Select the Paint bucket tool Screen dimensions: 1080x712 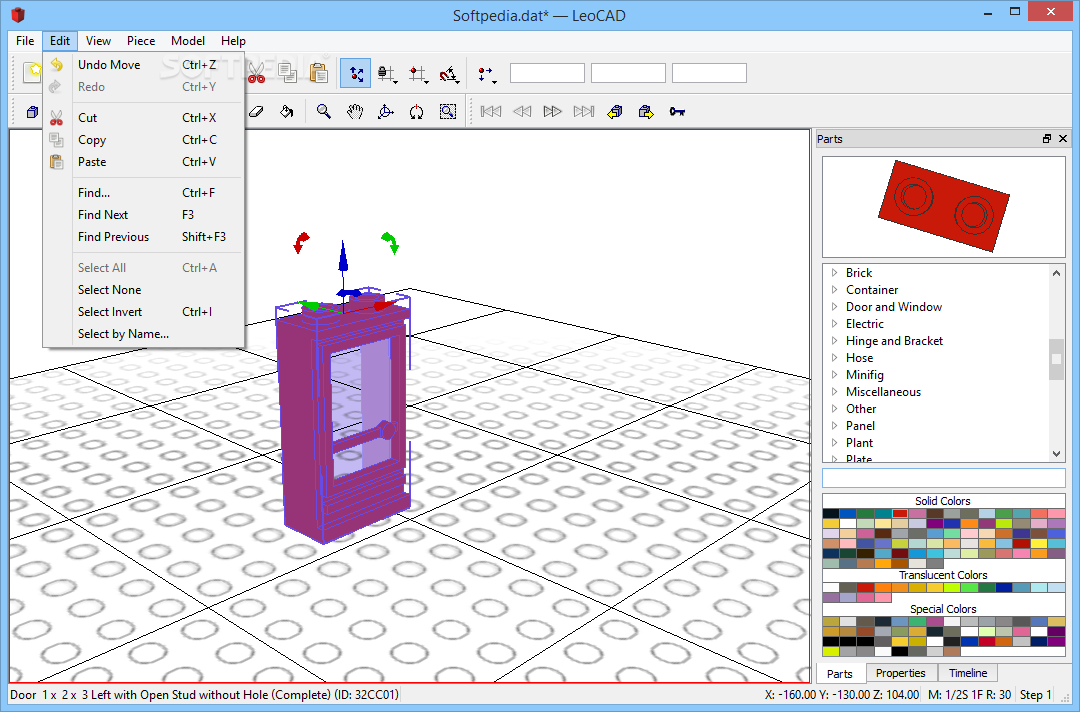coord(287,112)
